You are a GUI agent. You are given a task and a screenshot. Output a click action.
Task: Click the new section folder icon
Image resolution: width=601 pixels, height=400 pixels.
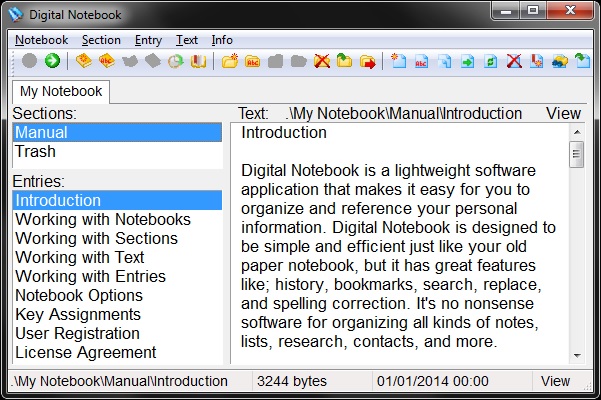click(230, 61)
